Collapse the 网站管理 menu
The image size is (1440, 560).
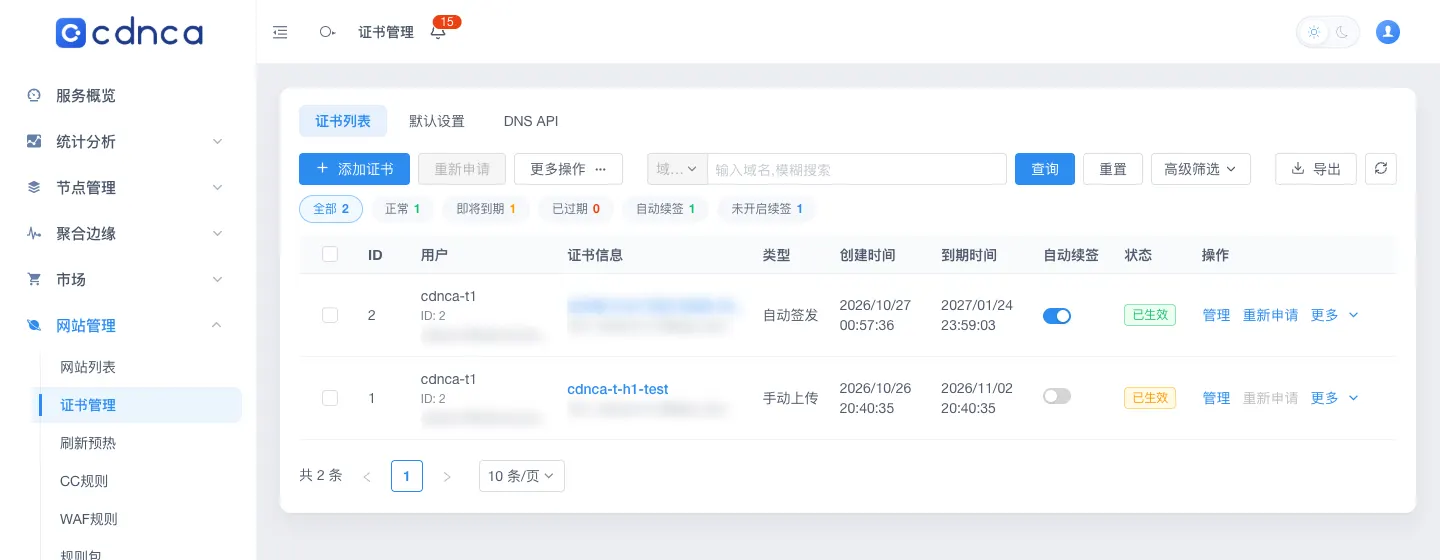128,326
